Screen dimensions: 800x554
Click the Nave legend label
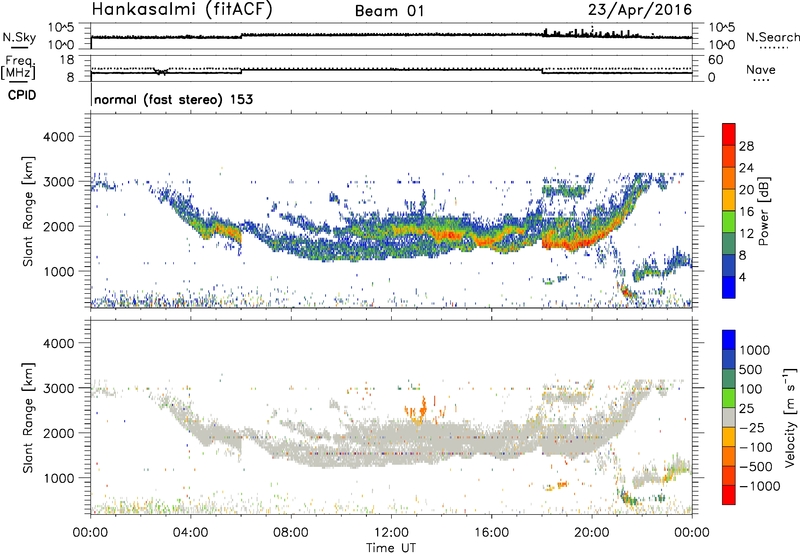click(761, 69)
